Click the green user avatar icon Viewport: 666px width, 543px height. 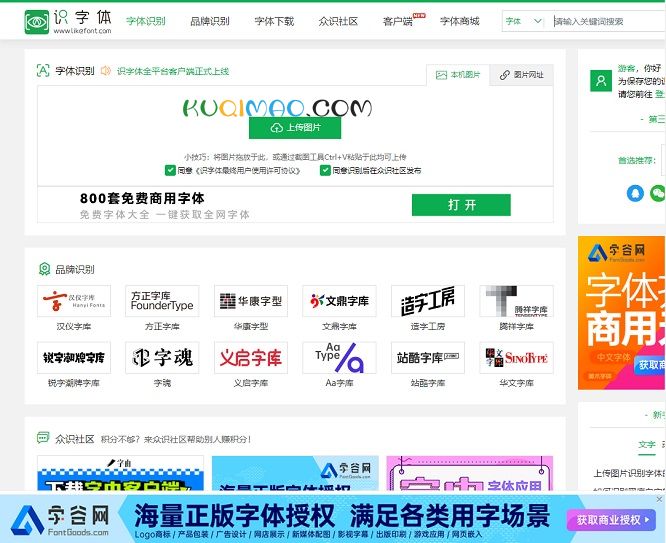tap(601, 81)
